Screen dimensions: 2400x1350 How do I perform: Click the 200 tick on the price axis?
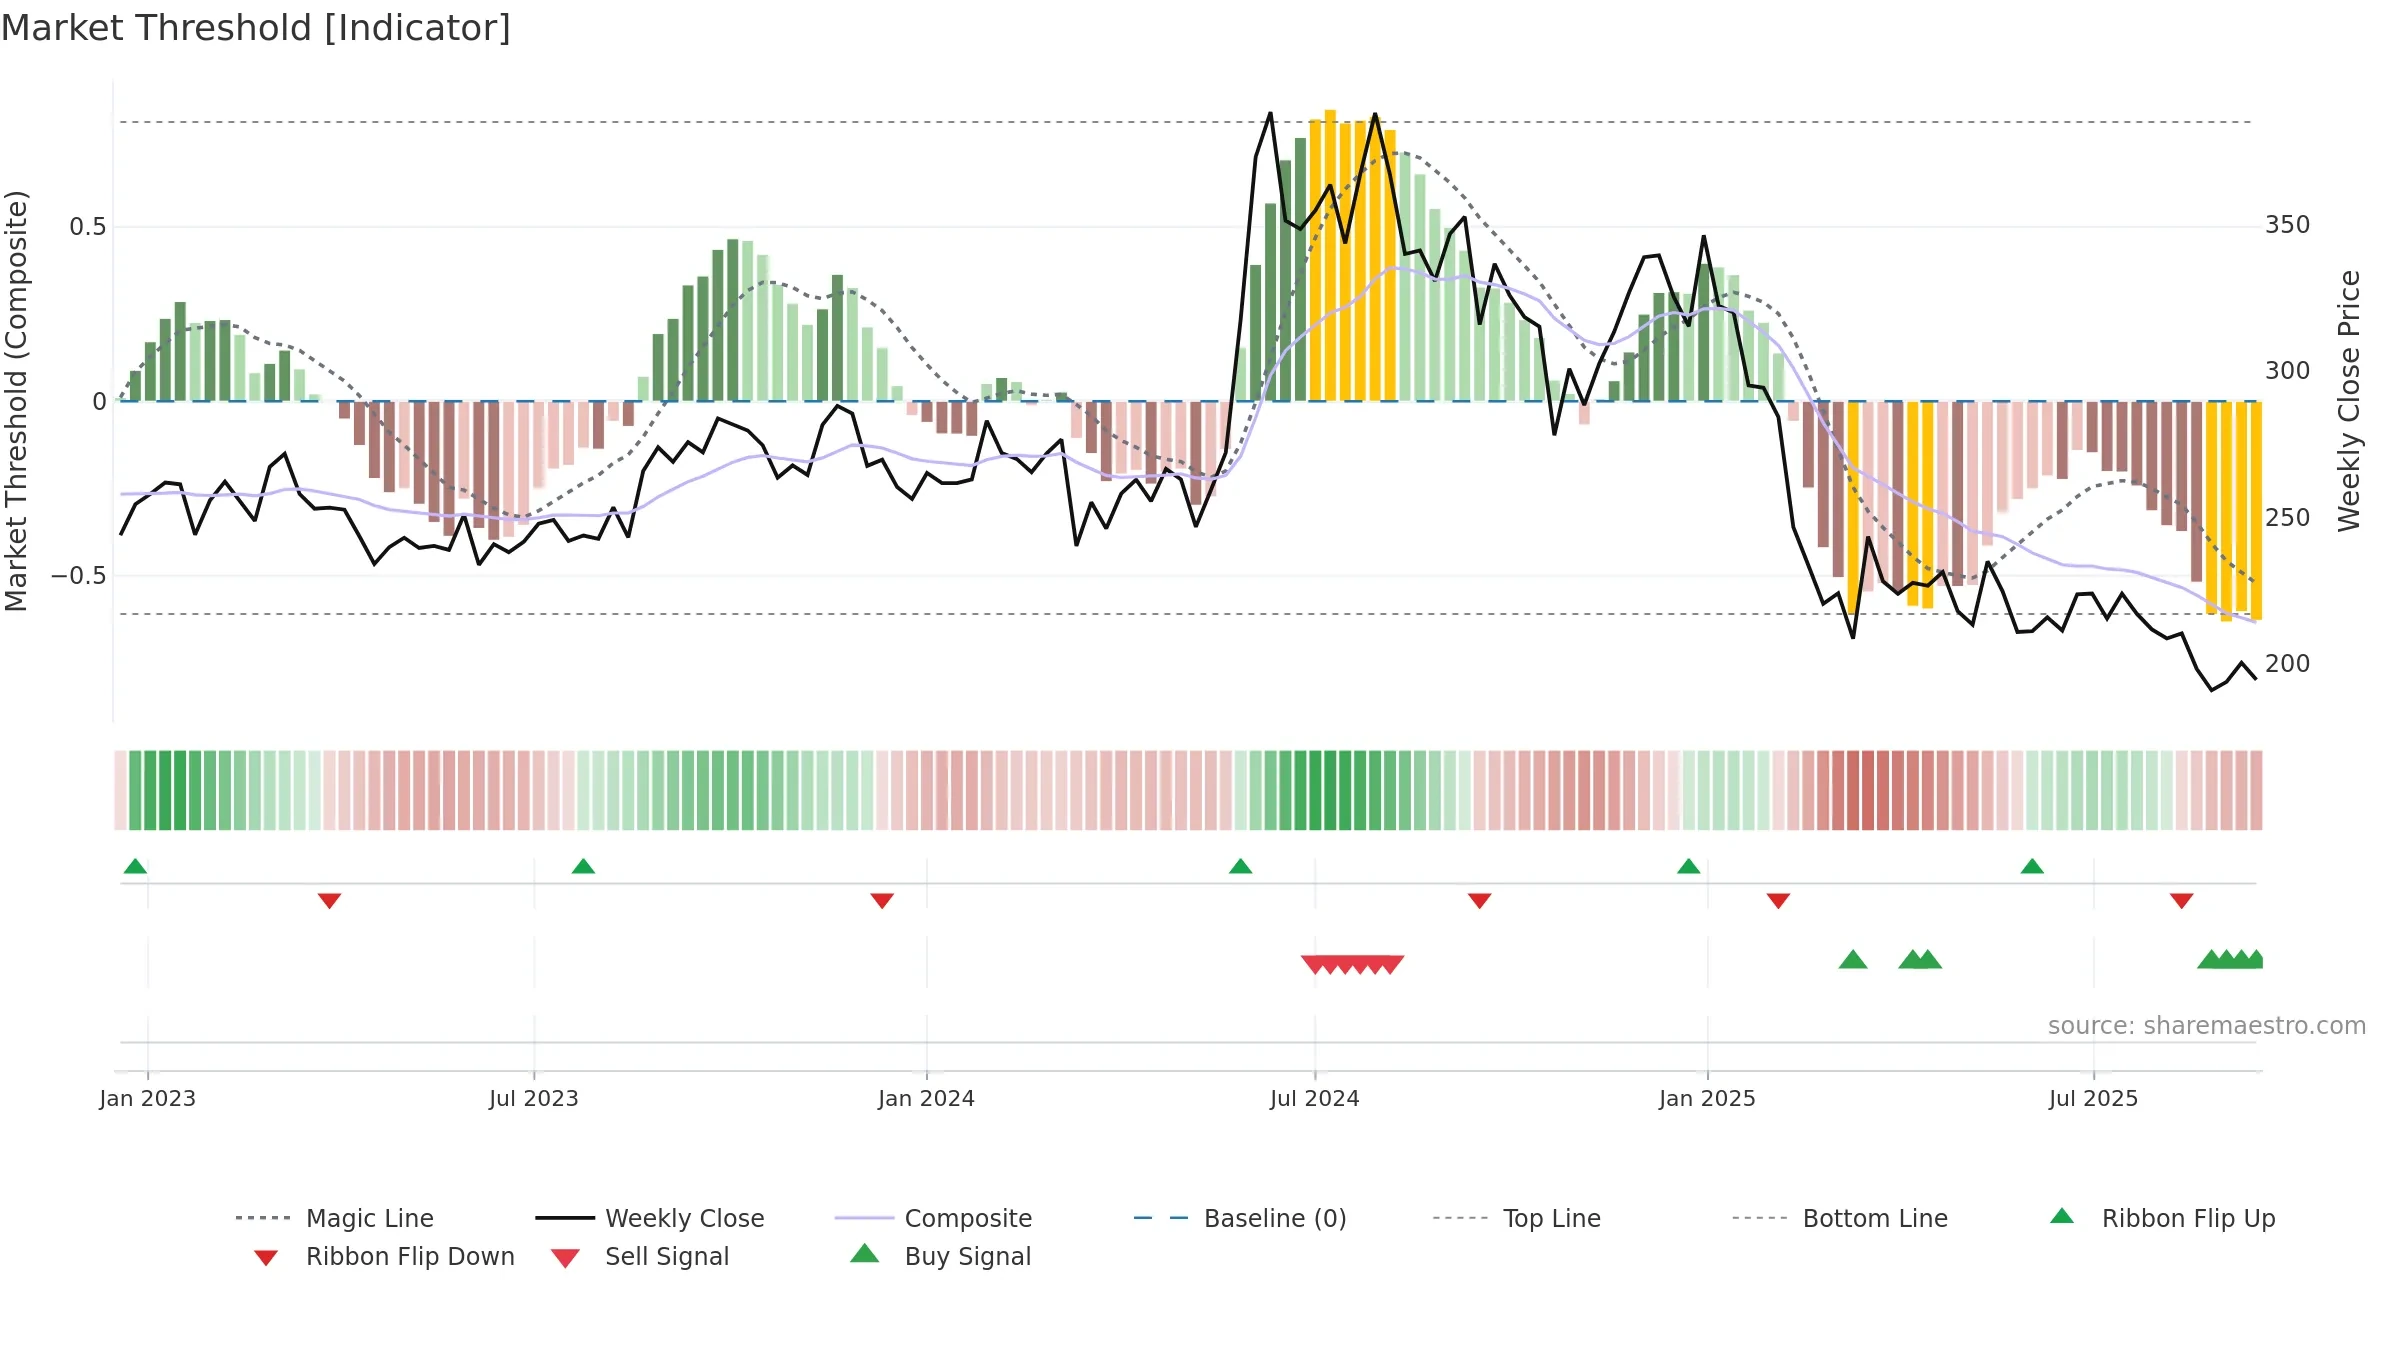coord(2287,663)
